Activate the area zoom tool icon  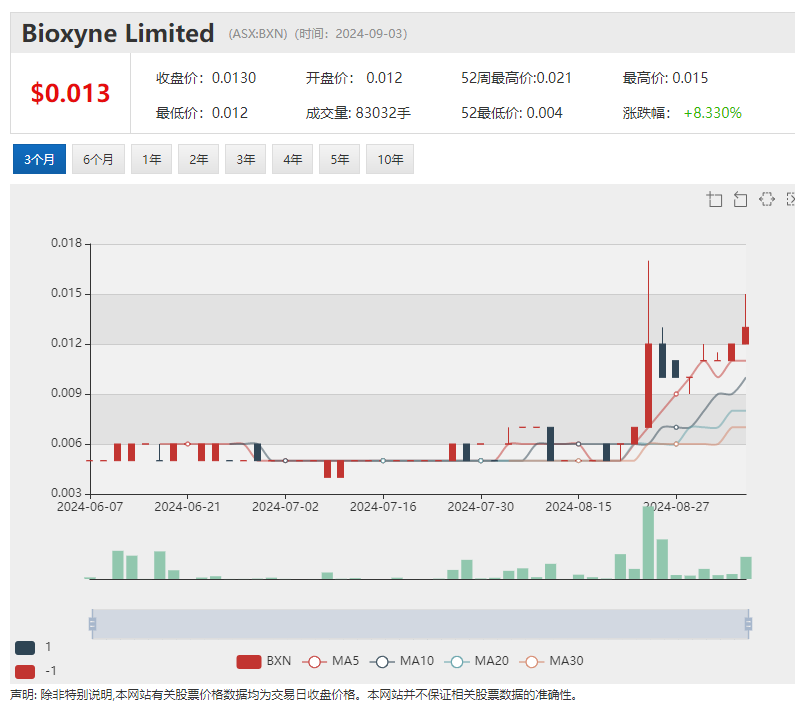click(x=715, y=199)
